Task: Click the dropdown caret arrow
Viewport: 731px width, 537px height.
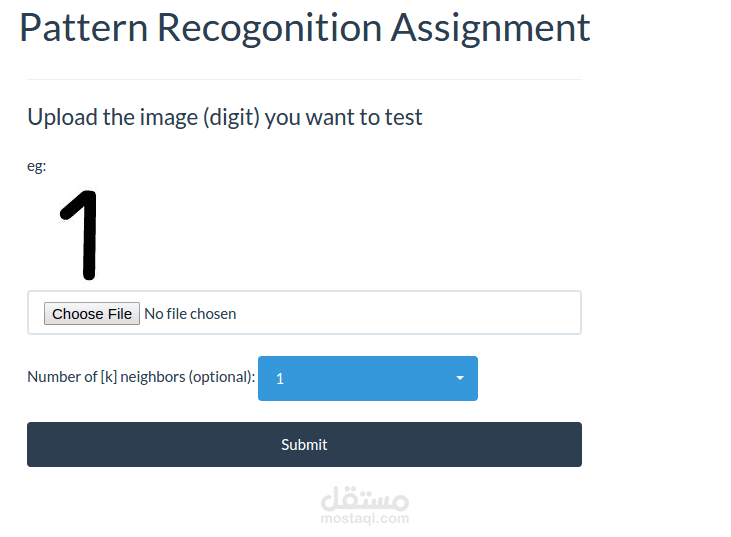Action: pos(460,379)
